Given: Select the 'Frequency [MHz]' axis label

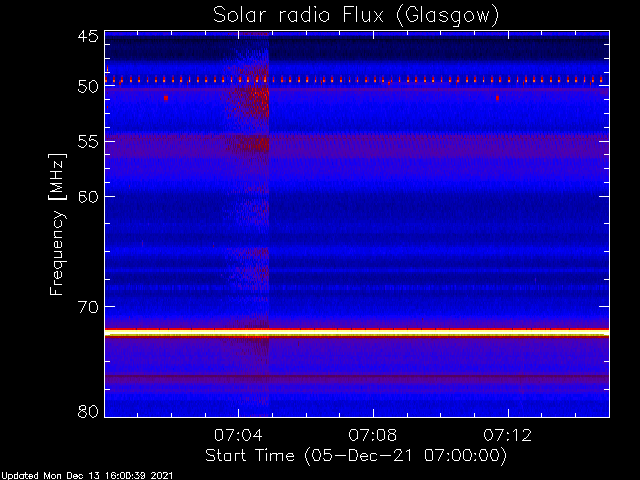Looking at the screenshot, I should (57, 224).
